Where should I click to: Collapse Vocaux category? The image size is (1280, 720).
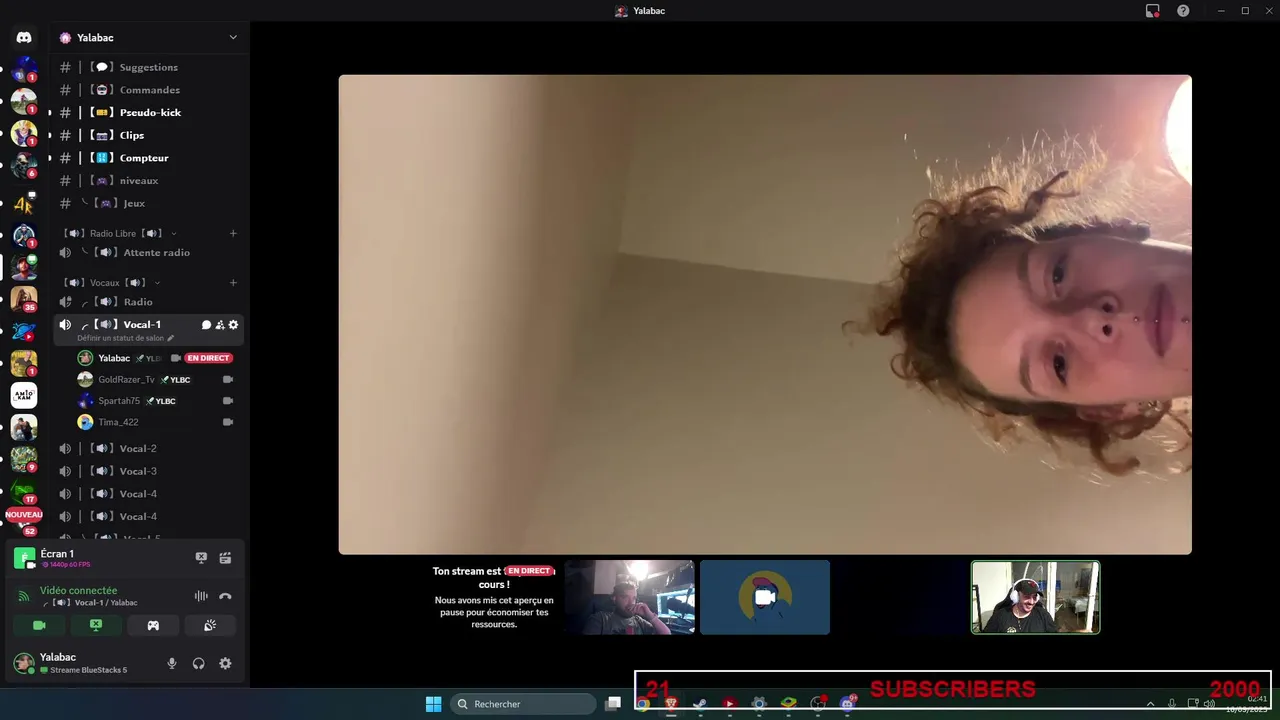click(x=111, y=283)
